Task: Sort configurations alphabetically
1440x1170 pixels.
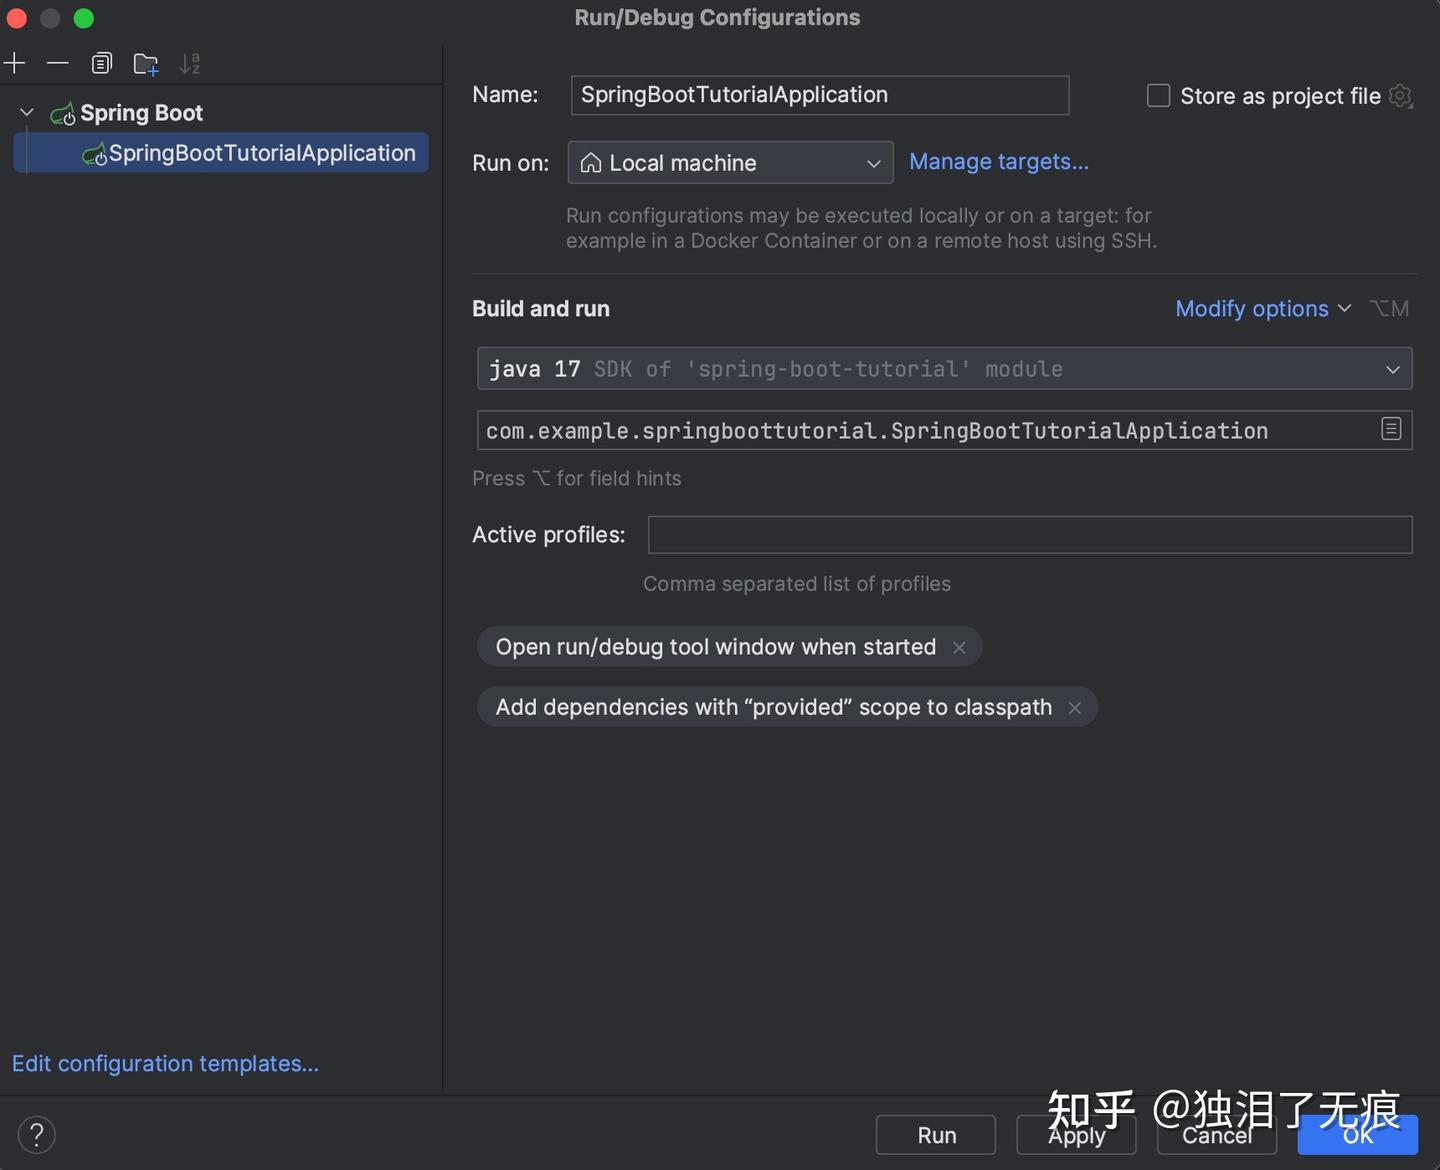Action: pyautogui.click(x=190, y=62)
